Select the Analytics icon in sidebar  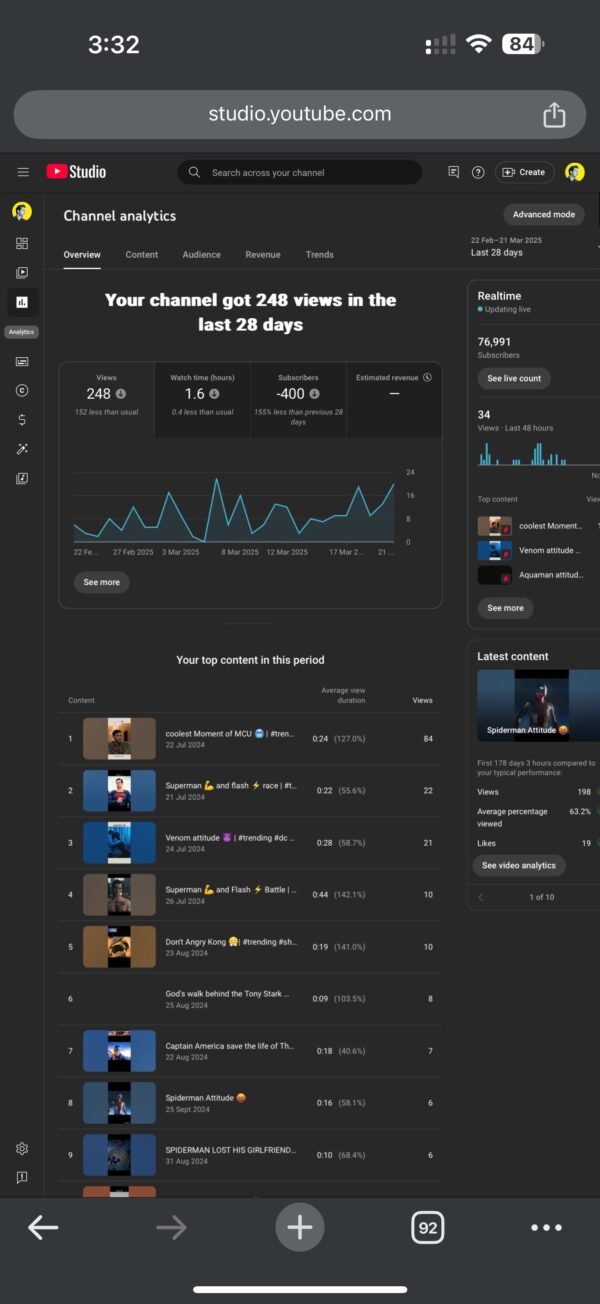click(22, 302)
